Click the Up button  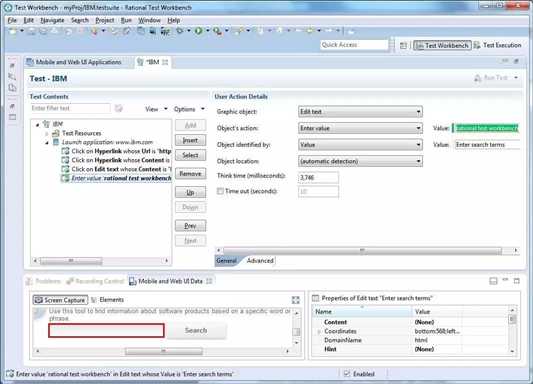click(x=190, y=192)
